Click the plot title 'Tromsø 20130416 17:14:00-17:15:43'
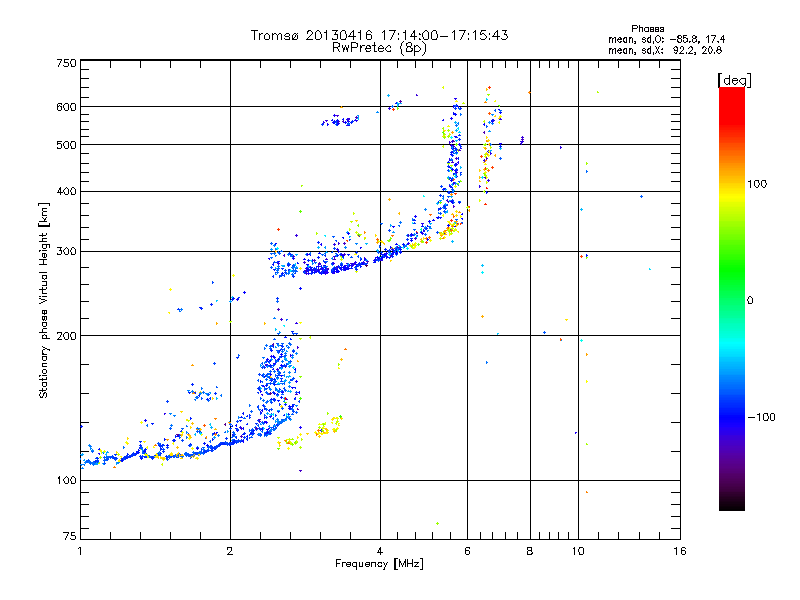The width and height of the screenshot is (800, 600). click(x=379, y=35)
